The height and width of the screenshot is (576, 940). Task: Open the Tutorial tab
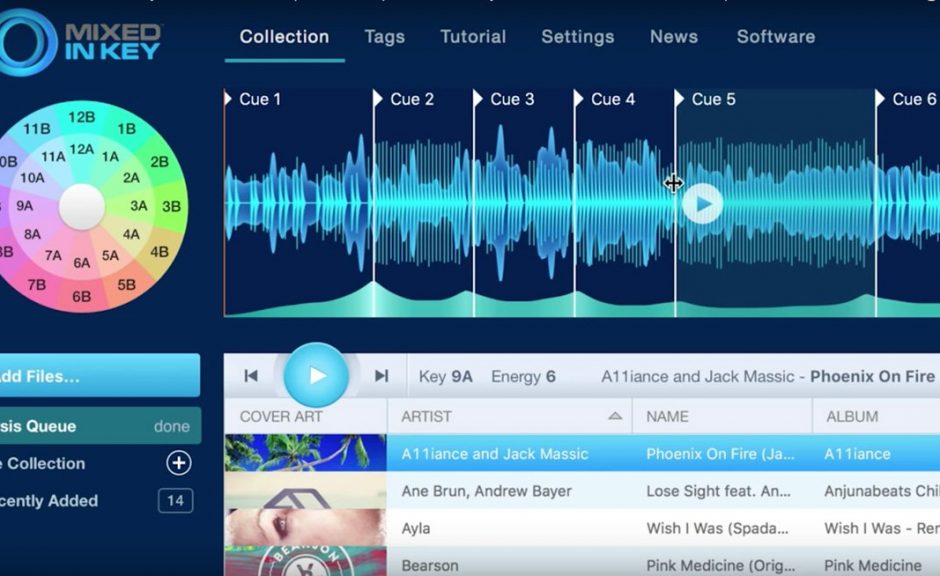click(473, 37)
